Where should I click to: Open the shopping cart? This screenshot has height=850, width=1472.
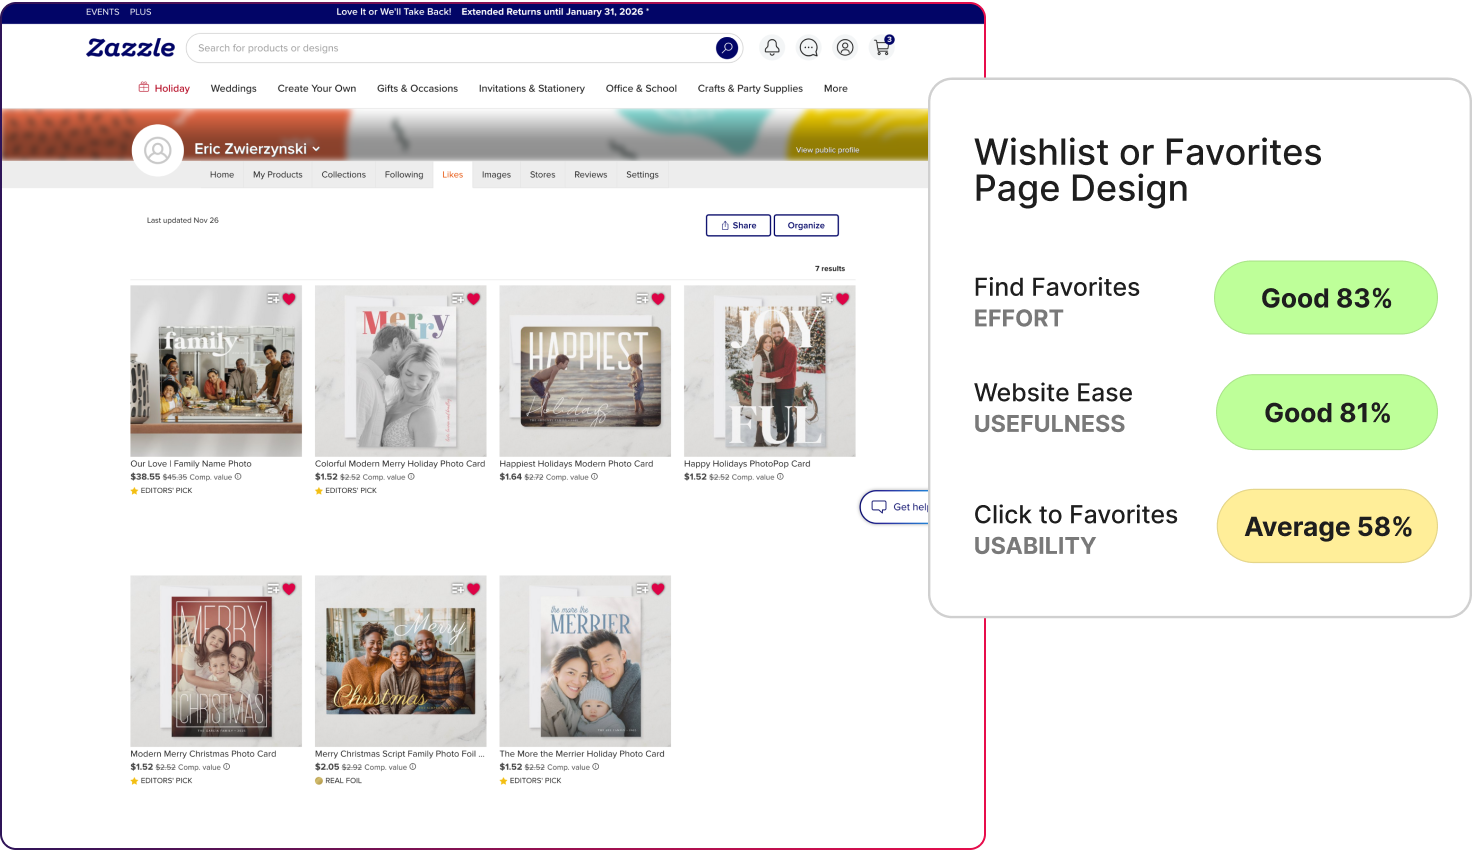pyautogui.click(x=882, y=48)
